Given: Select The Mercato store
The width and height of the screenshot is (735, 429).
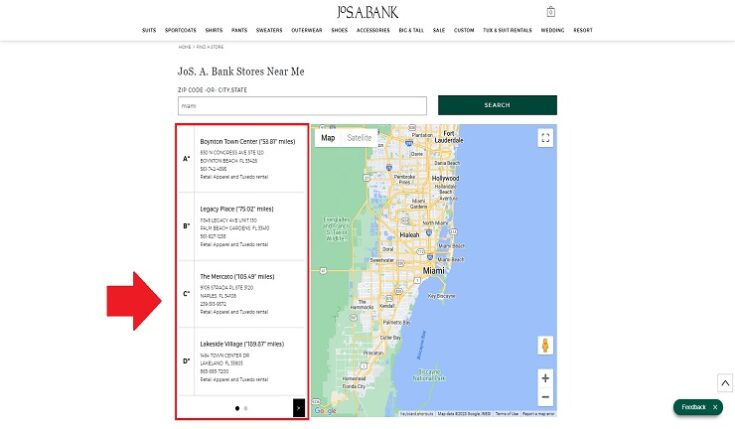Looking at the screenshot, I should [x=237, y=277].
